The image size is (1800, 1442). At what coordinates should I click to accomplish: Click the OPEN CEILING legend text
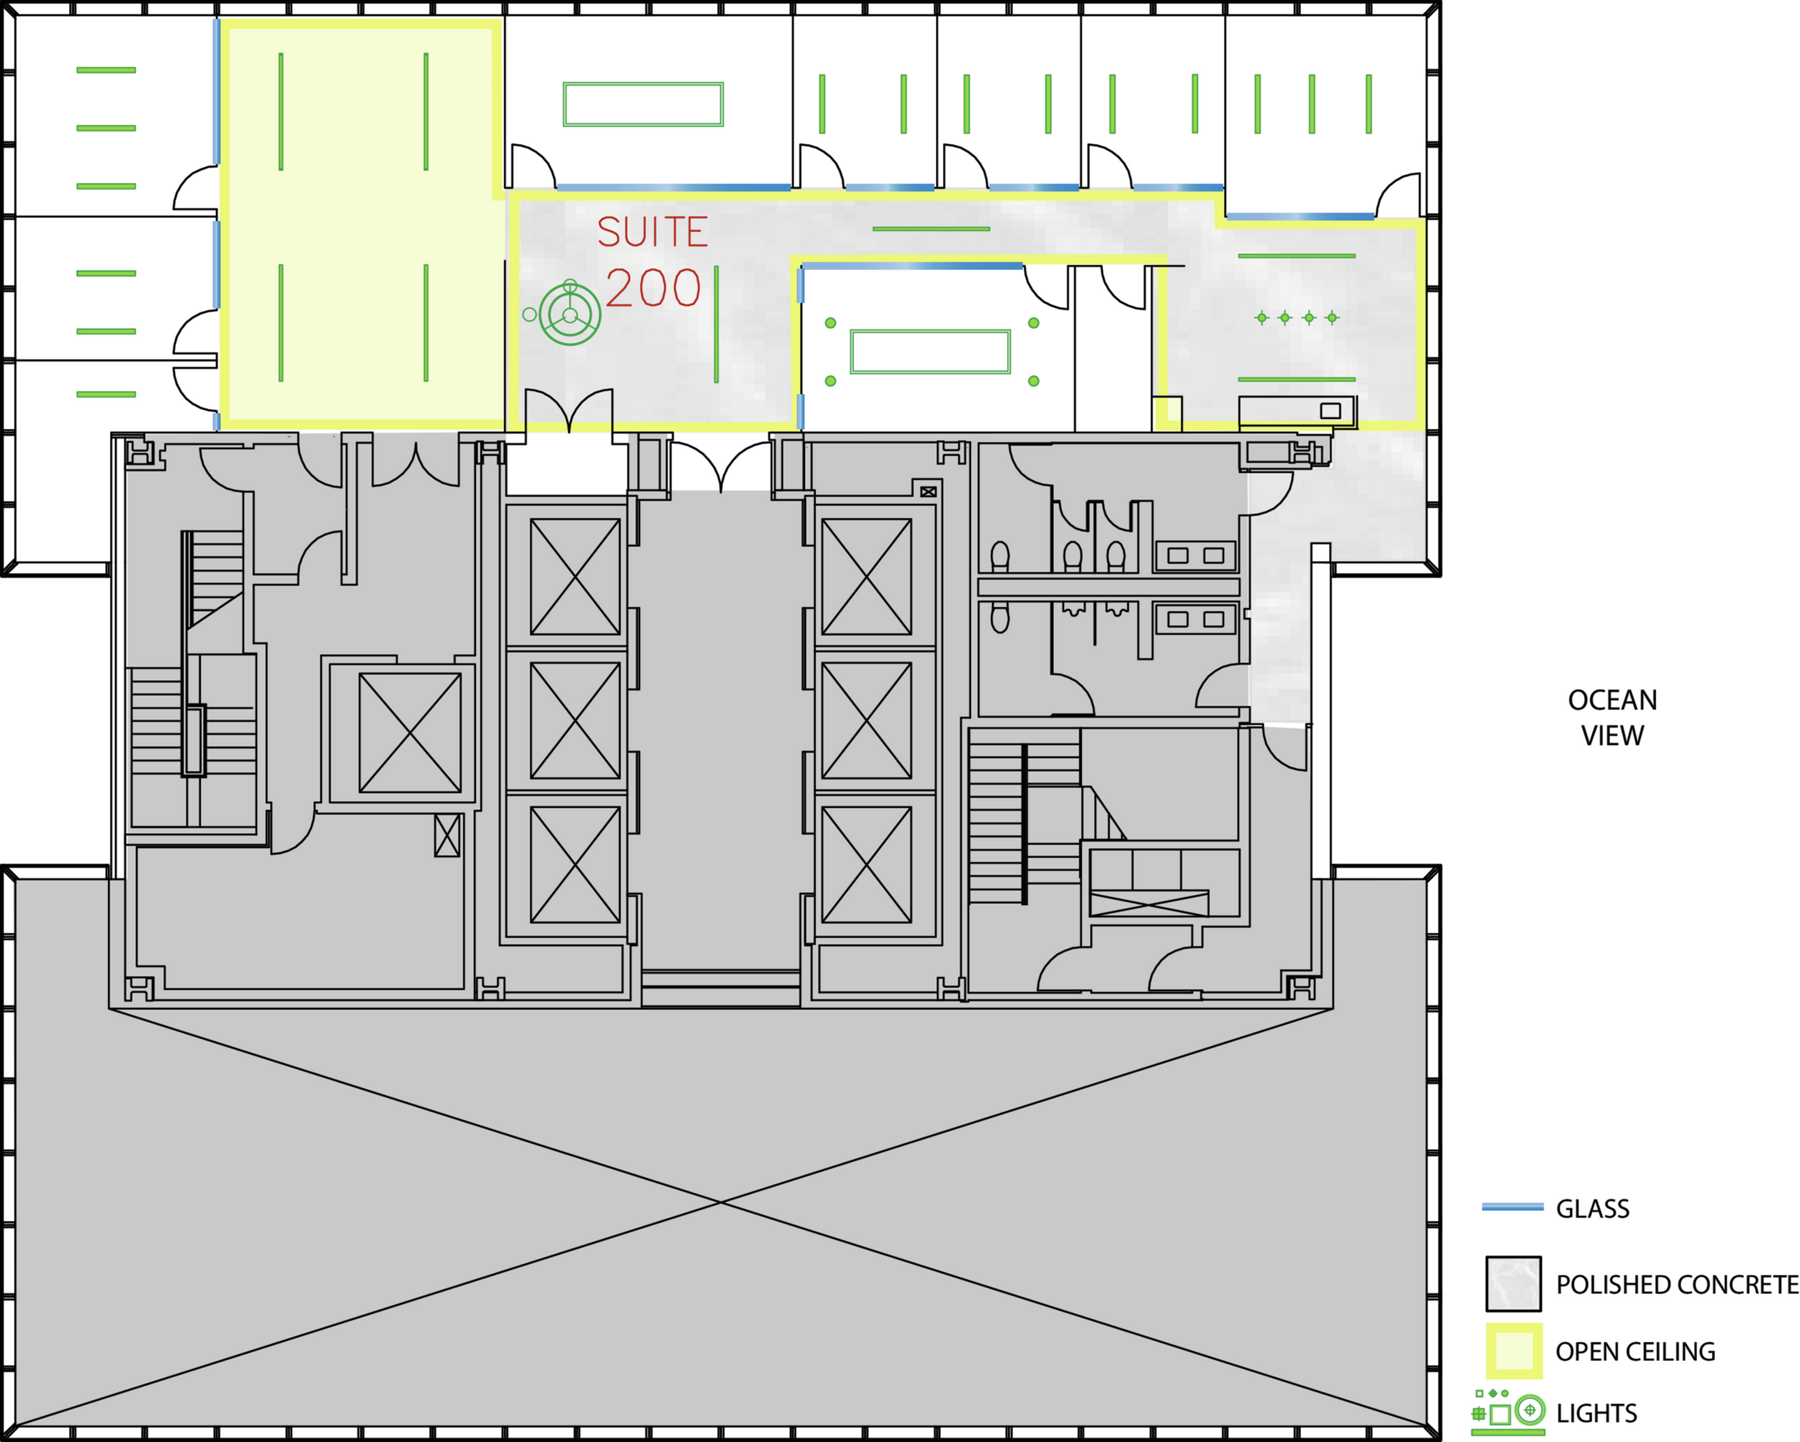click(x=1635, y=1352)
